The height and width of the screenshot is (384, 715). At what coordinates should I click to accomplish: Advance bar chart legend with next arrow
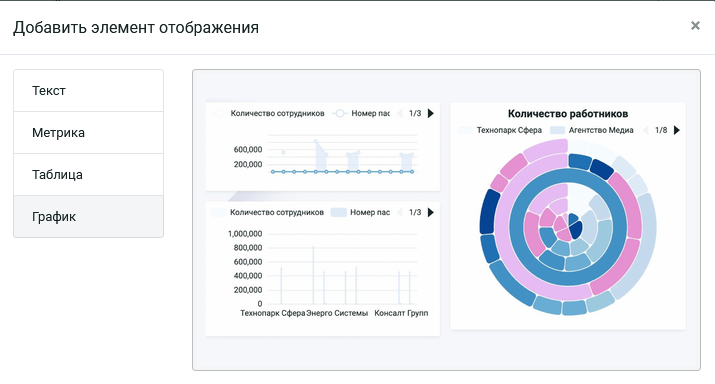point(430,213)
